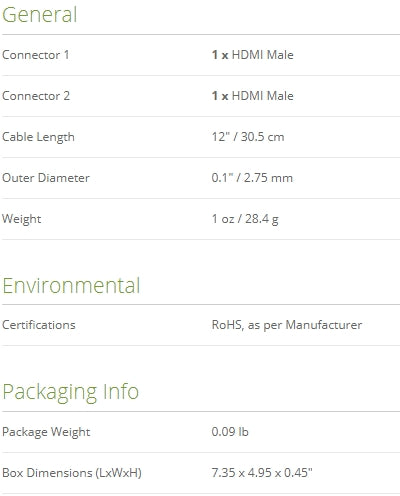Click the Connector 2 HDMI Male value
The image size is (400, 496).
(x=253, y=96)
